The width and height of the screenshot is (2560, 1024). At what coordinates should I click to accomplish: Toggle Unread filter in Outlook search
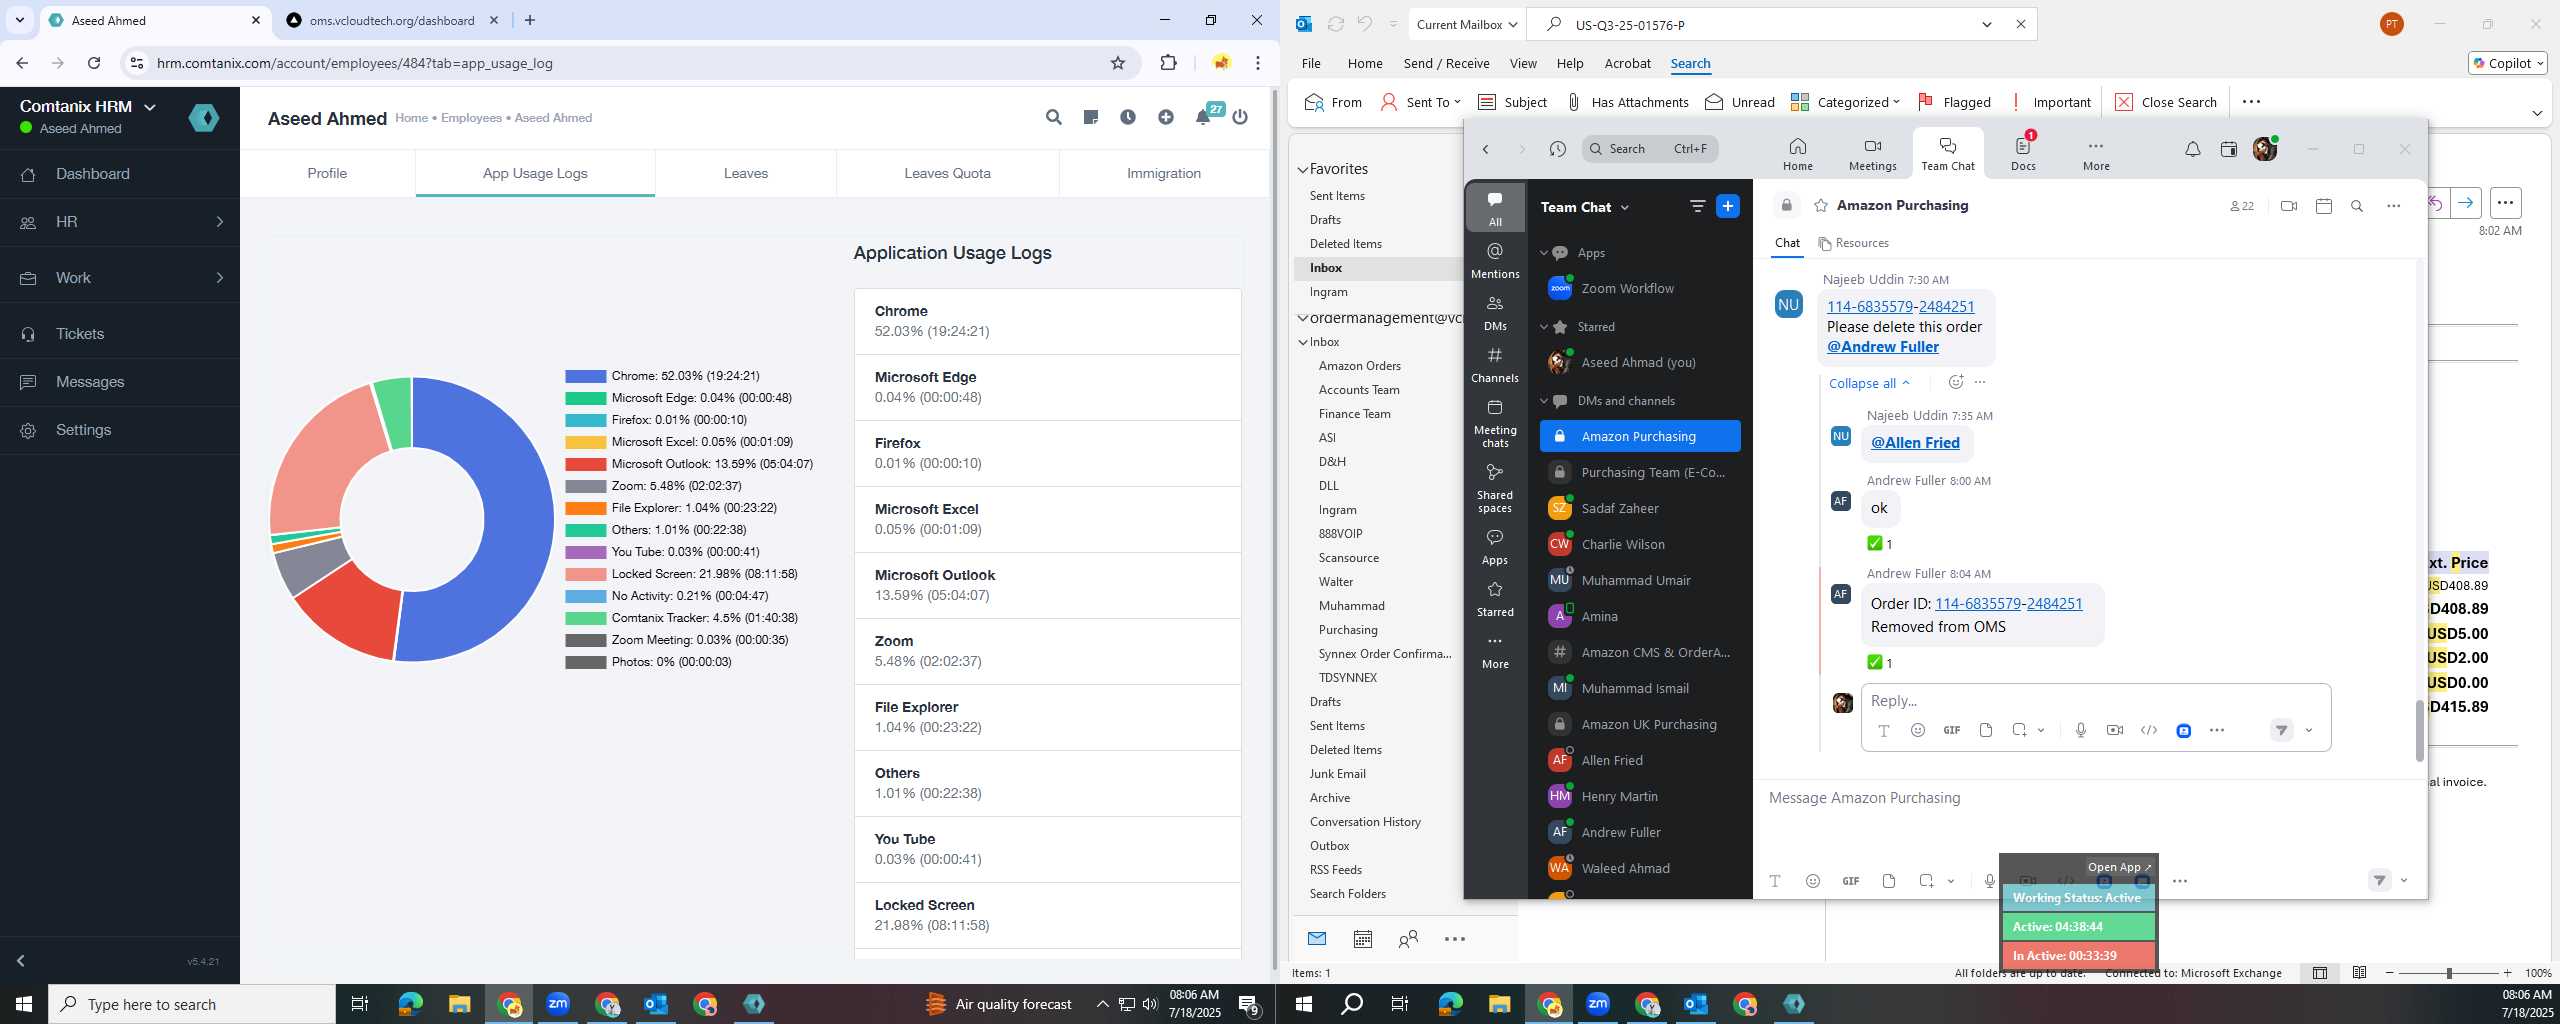[x=1740, y=102]
